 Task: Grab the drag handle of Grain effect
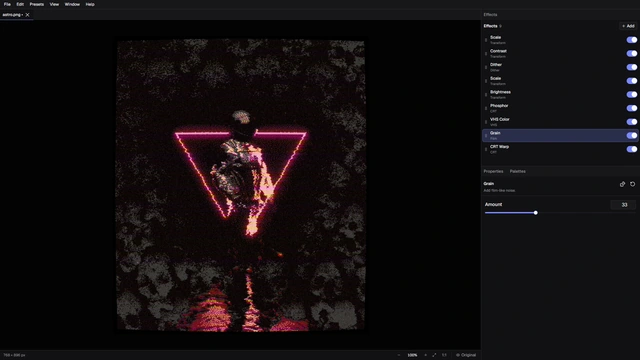click(486, 136)
